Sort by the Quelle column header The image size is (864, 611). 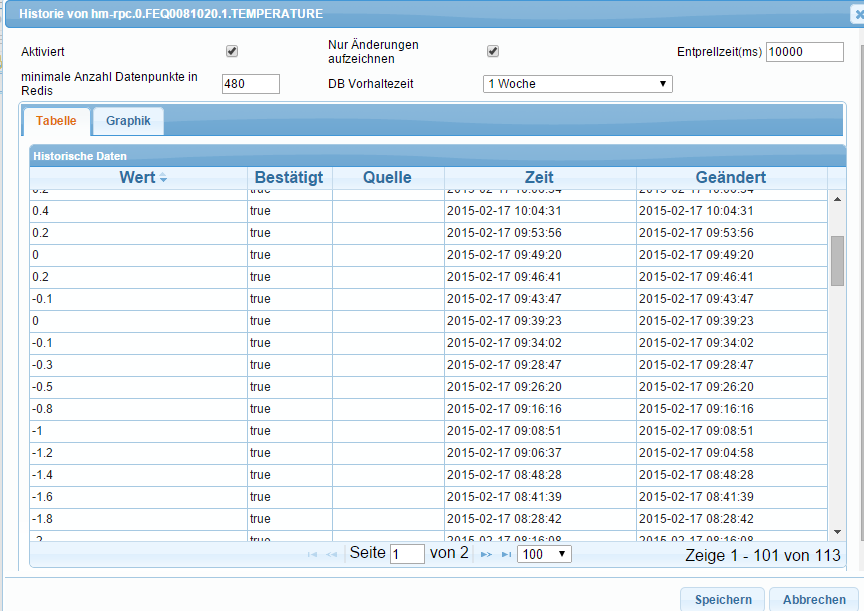(387, 177)
